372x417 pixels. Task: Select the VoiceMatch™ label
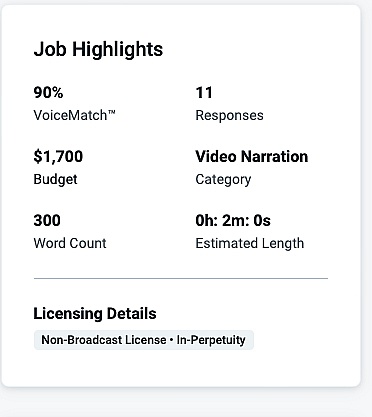point(74,115)
